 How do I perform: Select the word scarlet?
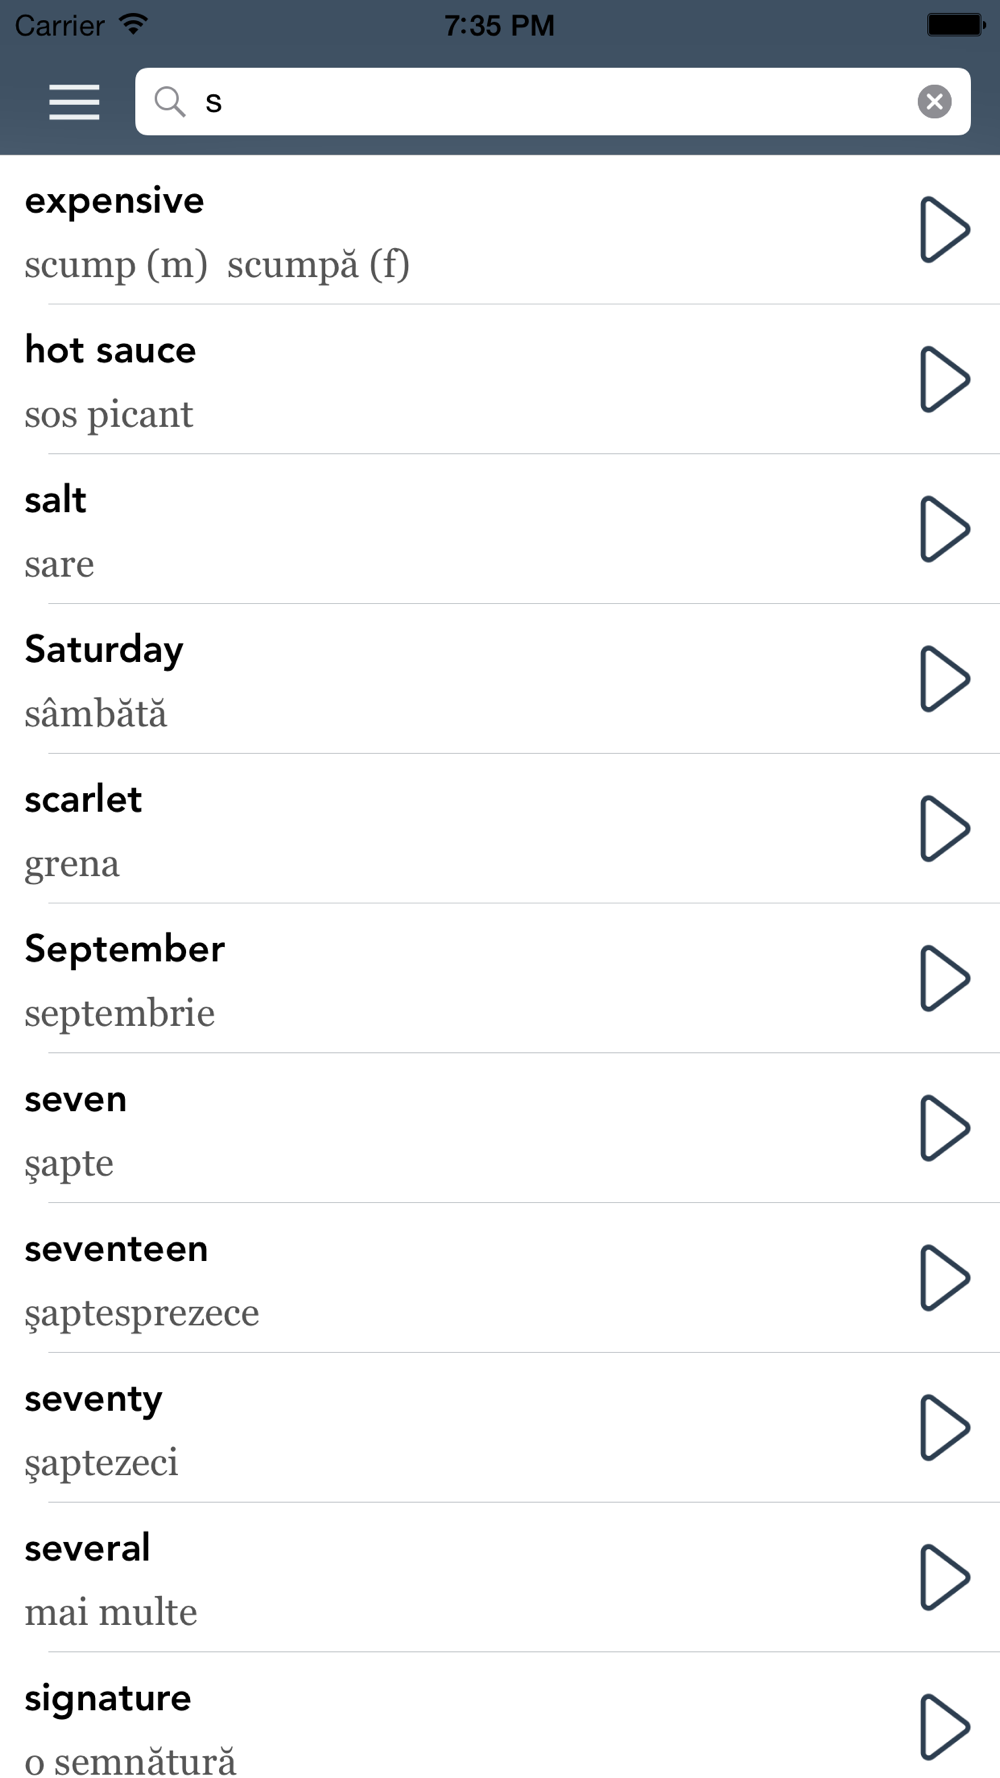(x=83, y=799)
